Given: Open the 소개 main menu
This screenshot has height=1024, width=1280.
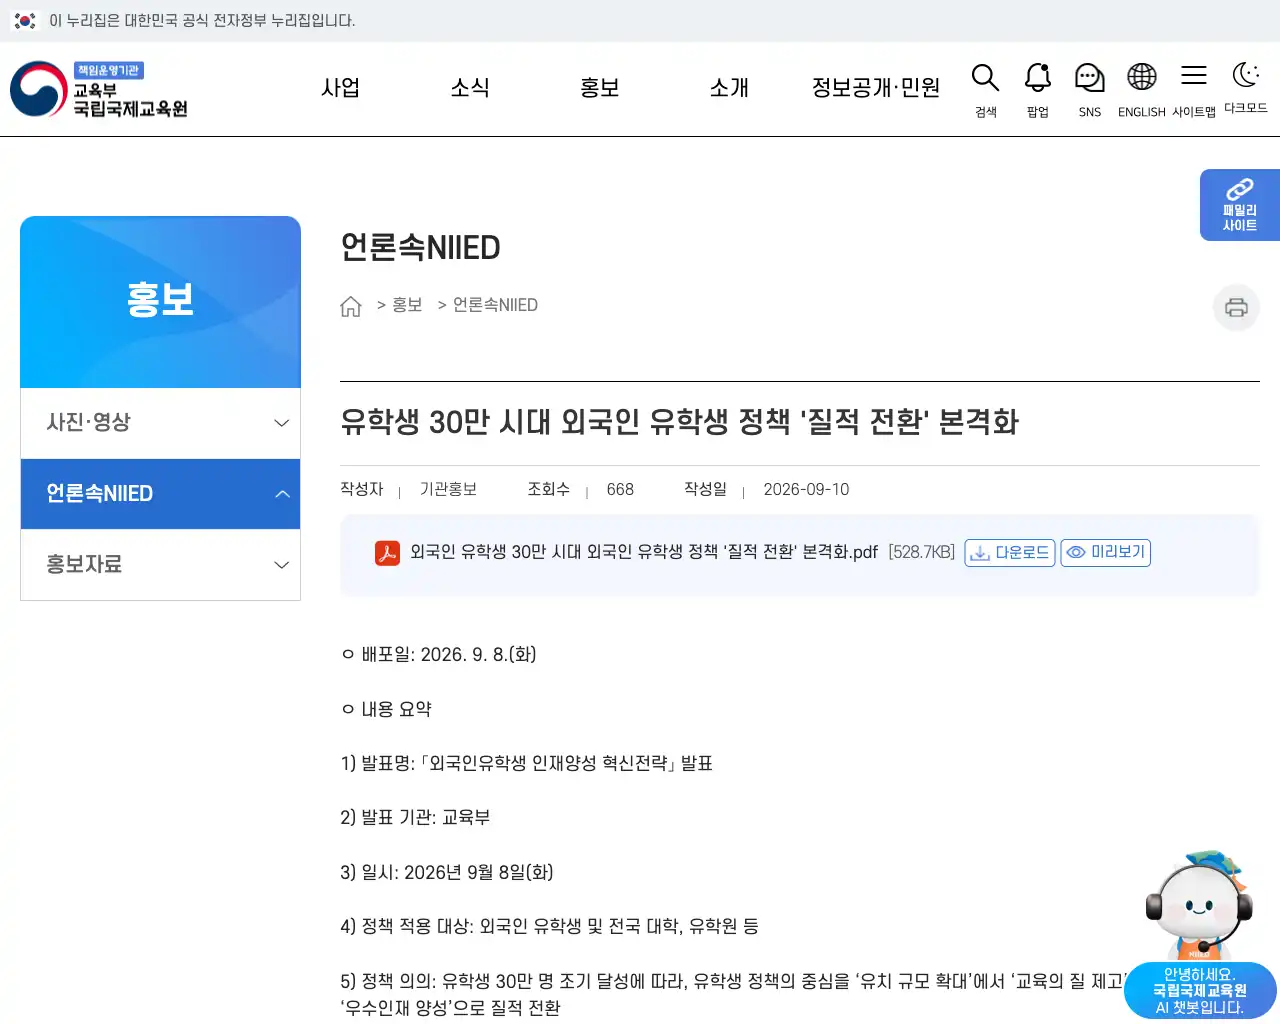Looking at the screenshot, I should point(729,88).
